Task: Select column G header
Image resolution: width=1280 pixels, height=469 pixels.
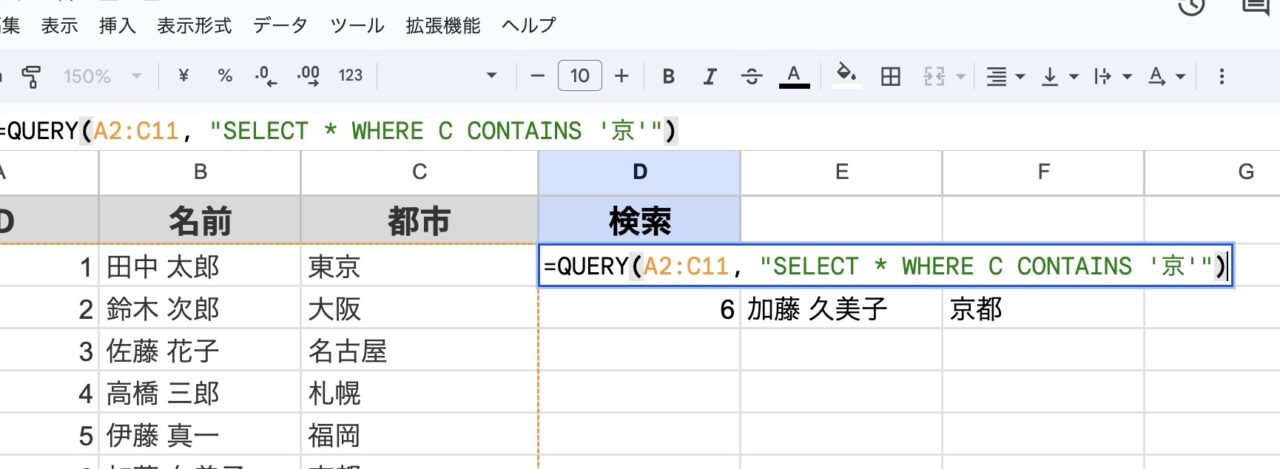Action: 1245,172
